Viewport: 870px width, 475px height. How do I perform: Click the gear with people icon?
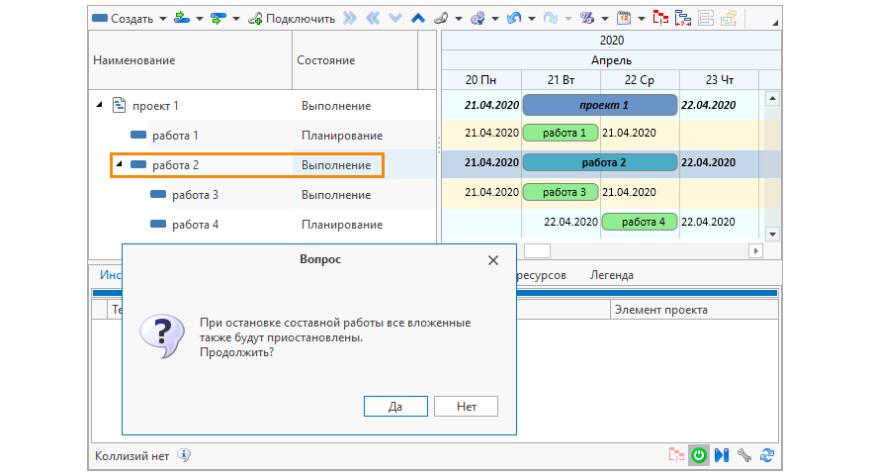tap(478, 18)
